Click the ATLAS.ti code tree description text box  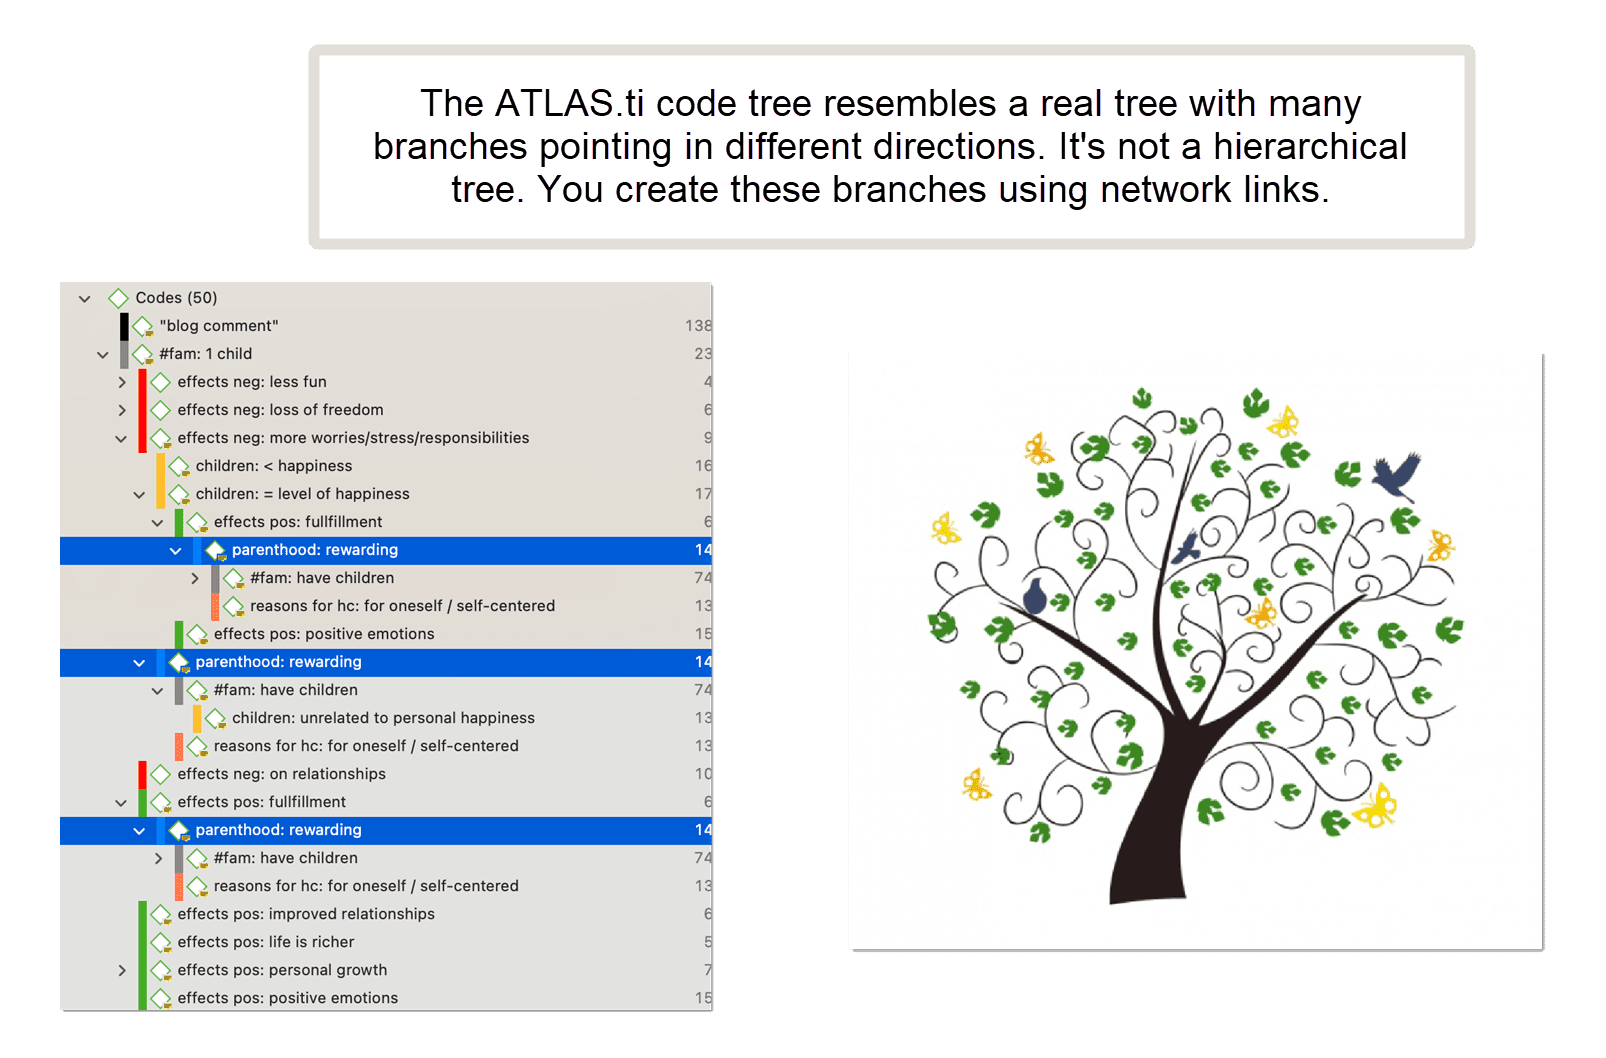tap(892, 147)
